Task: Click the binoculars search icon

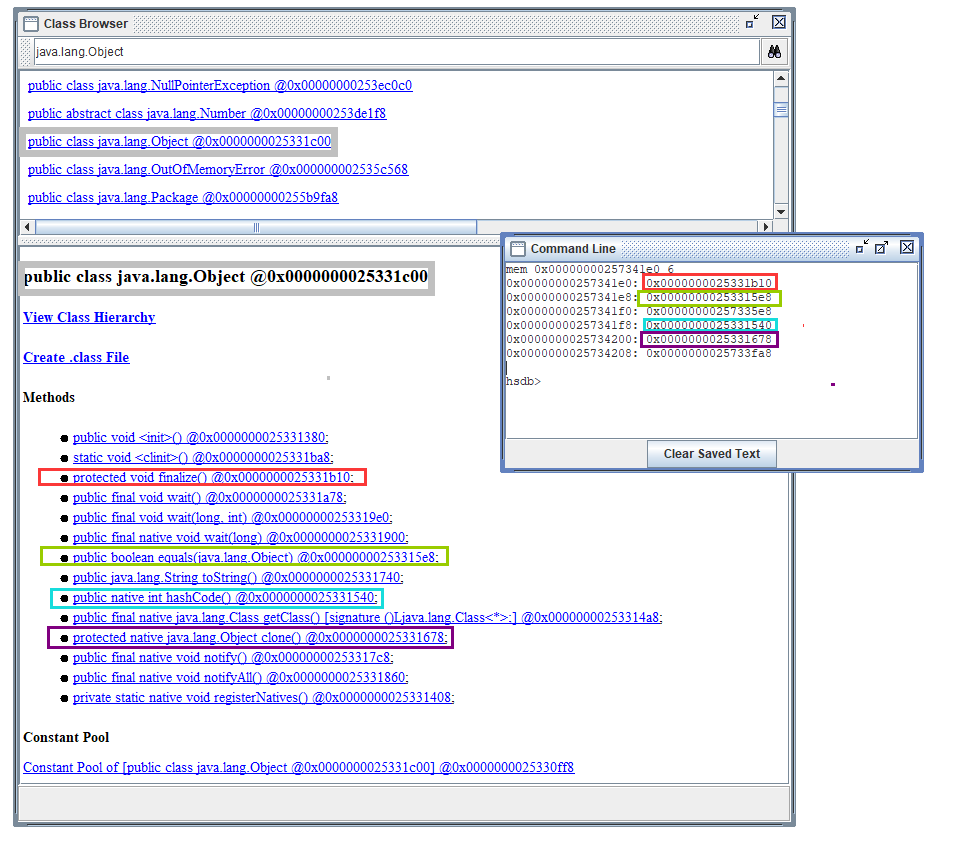Action: click(774, 52)
